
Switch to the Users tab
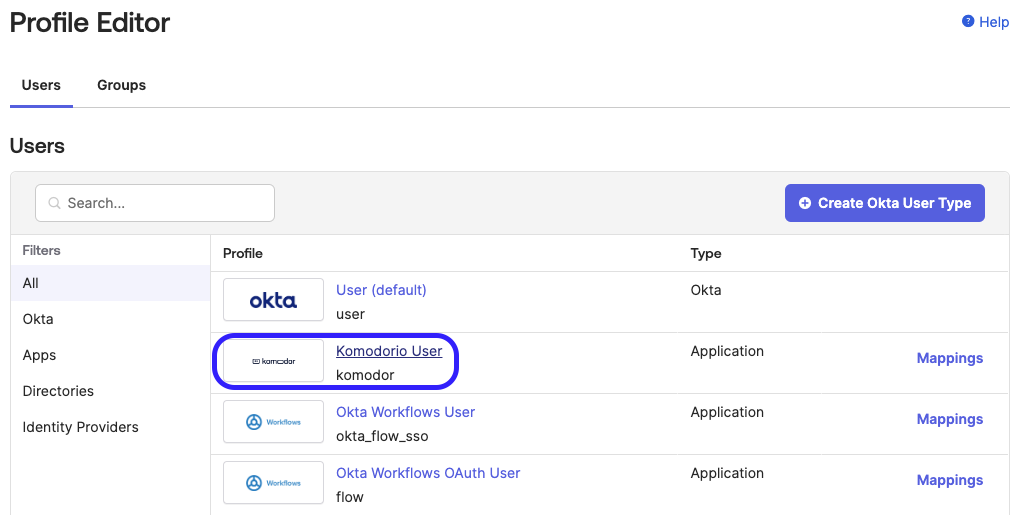tap(41, 85)
